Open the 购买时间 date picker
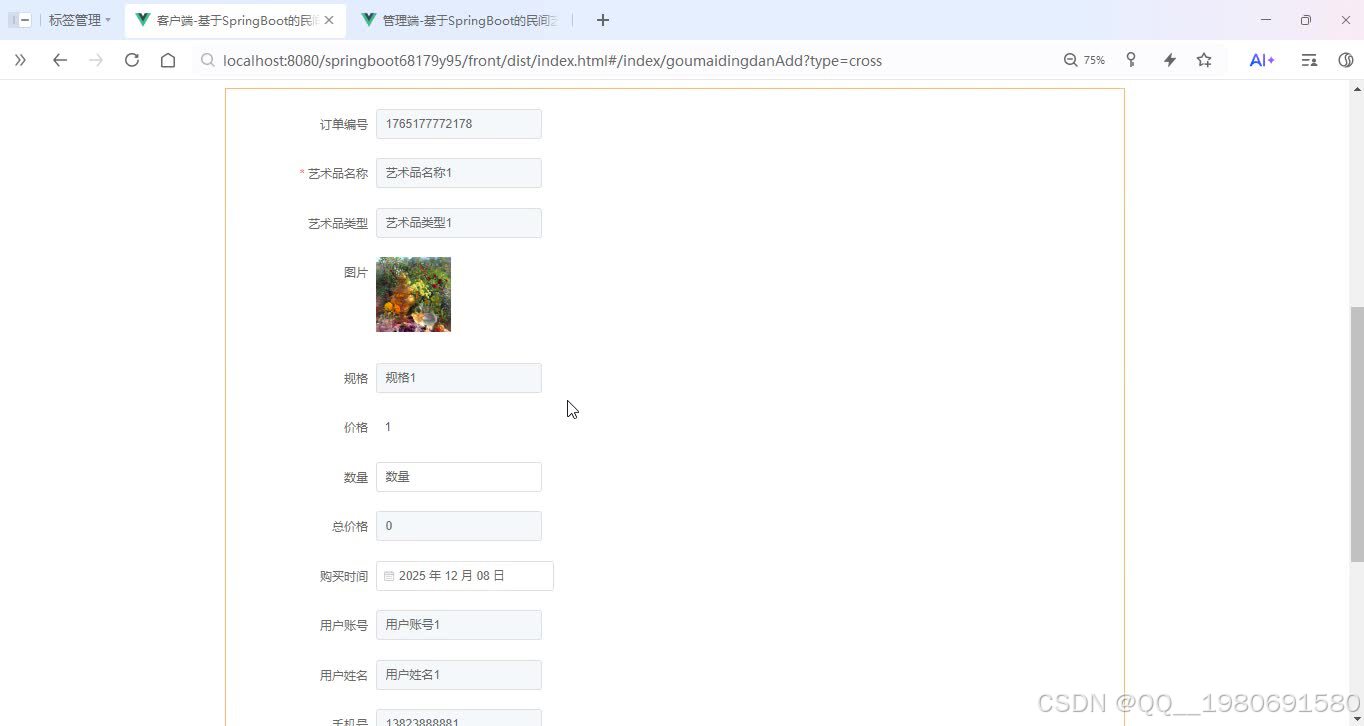Viewport: 1364px width, 726px height. [x=465, y=576]
